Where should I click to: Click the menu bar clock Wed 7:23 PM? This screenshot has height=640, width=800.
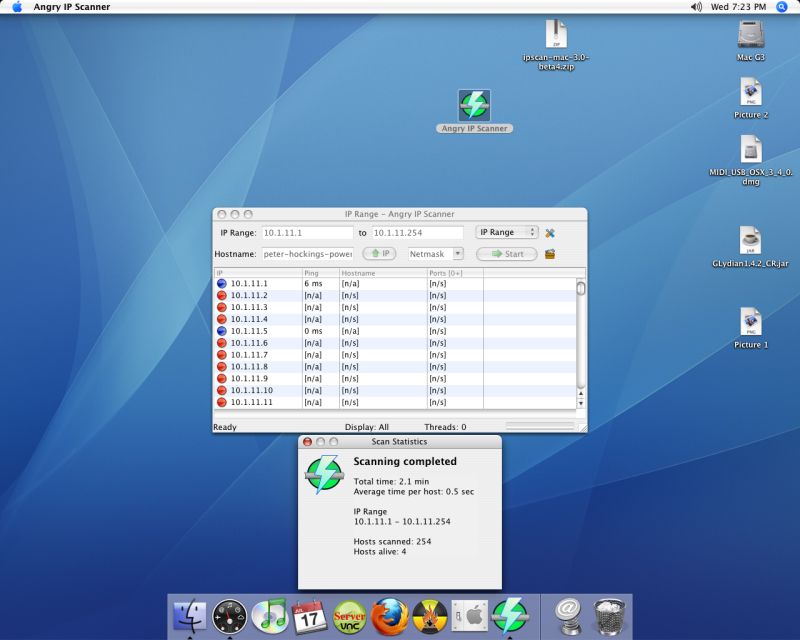click(x=738, y=7)
